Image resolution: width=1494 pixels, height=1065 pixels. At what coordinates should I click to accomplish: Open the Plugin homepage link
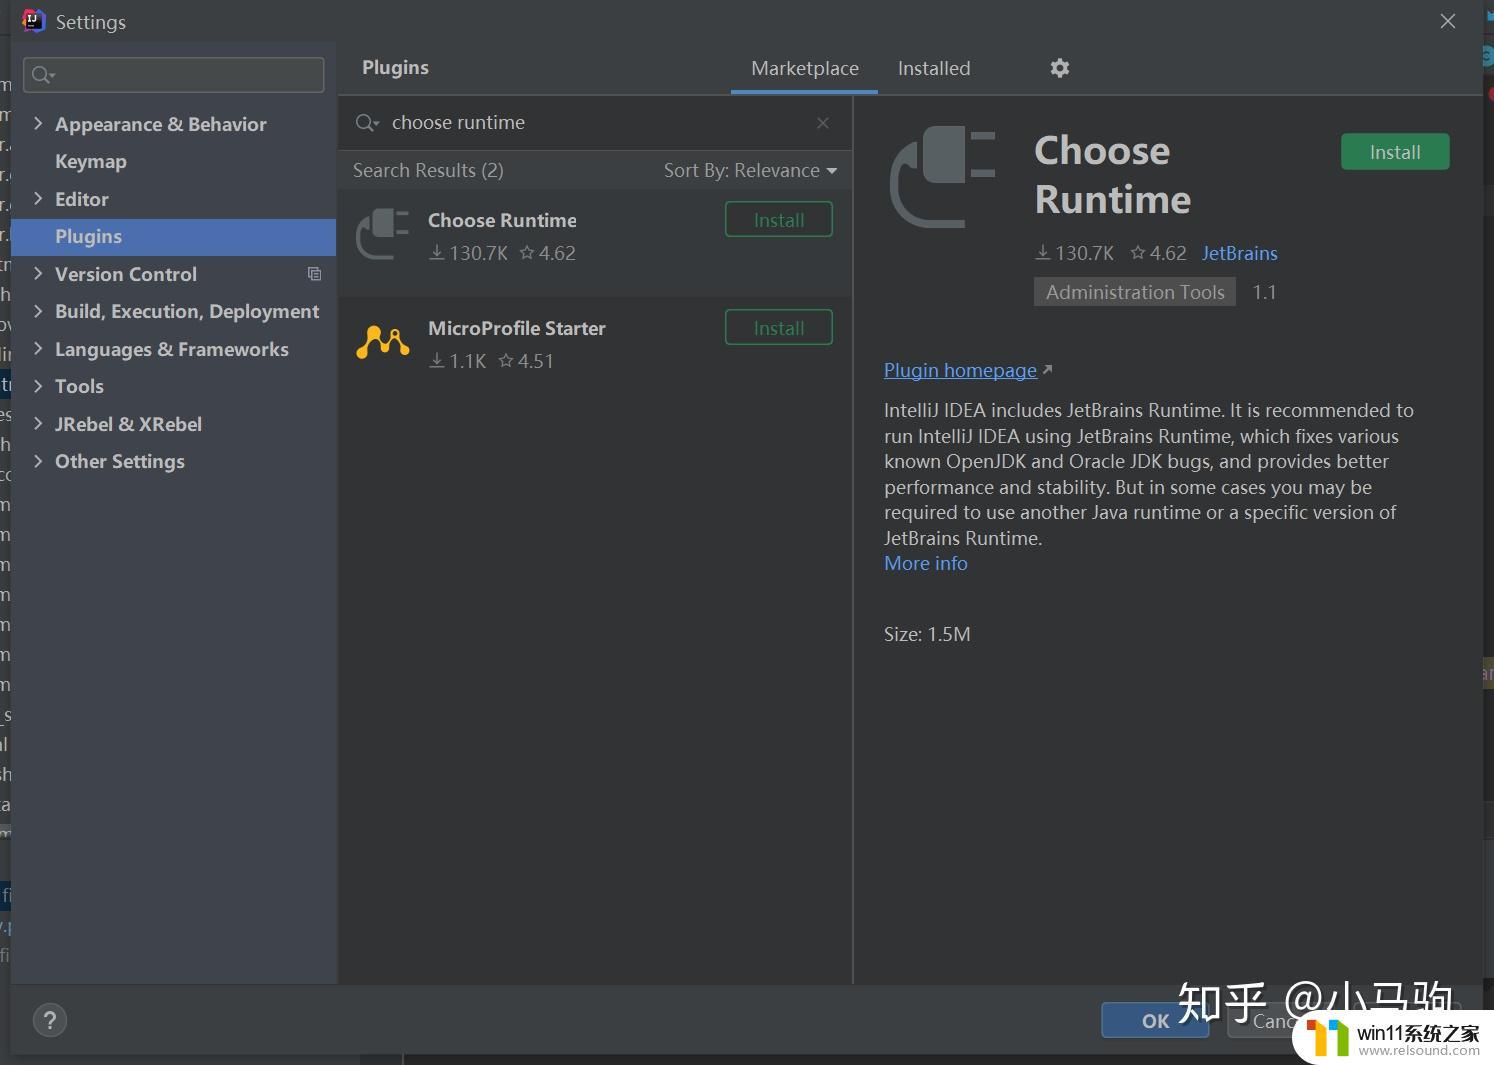(x=960, y=370)
